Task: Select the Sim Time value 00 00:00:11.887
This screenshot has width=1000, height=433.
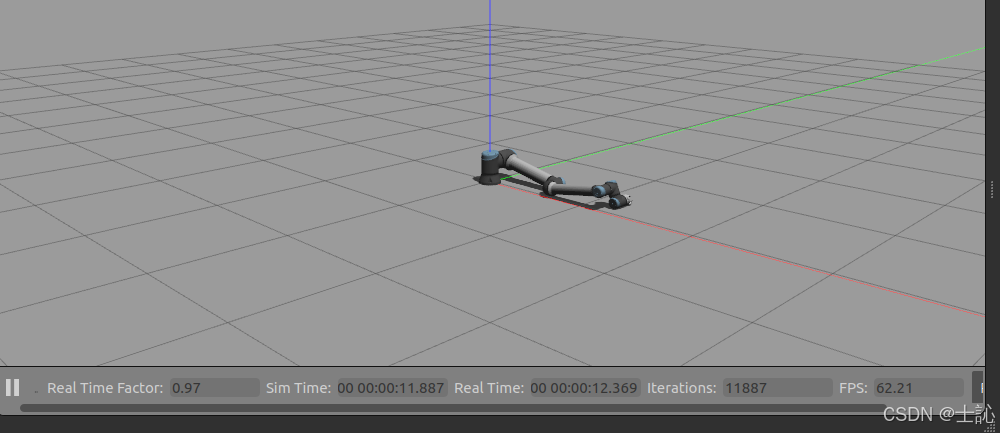Action: 392,388
